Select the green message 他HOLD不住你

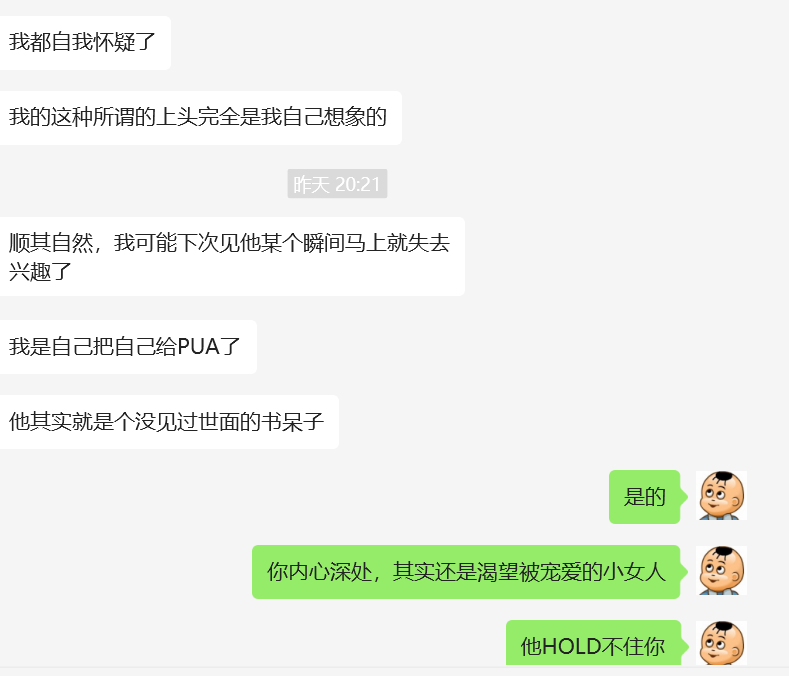pos(594,643)
